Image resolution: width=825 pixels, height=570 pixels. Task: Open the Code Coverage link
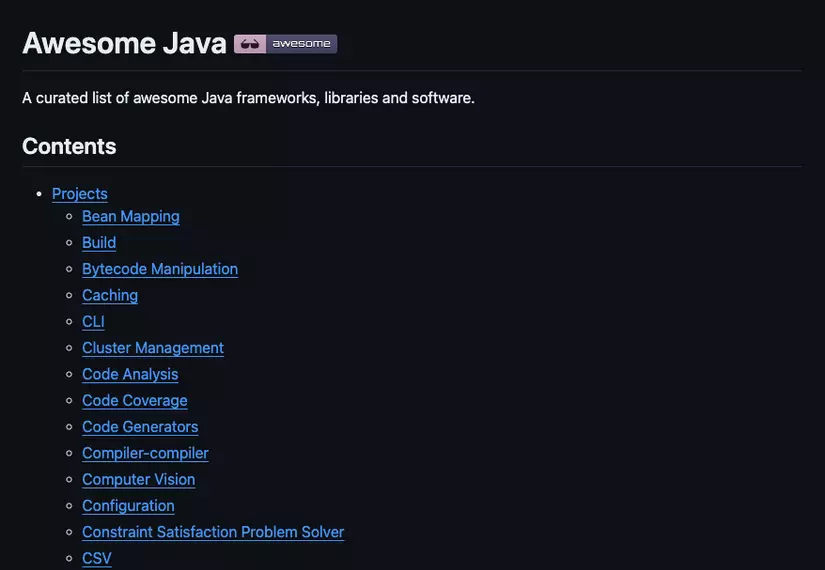tap(135, 401)
